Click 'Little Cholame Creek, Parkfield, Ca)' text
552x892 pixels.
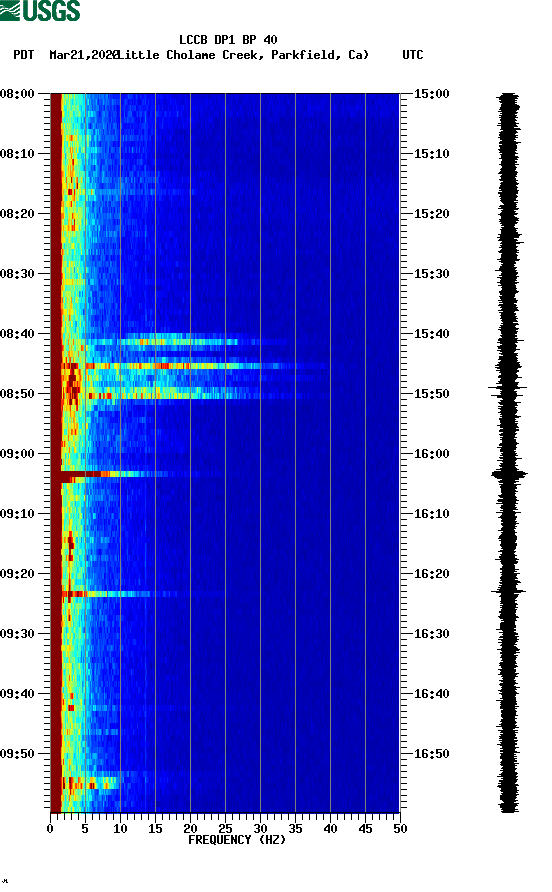244,55
